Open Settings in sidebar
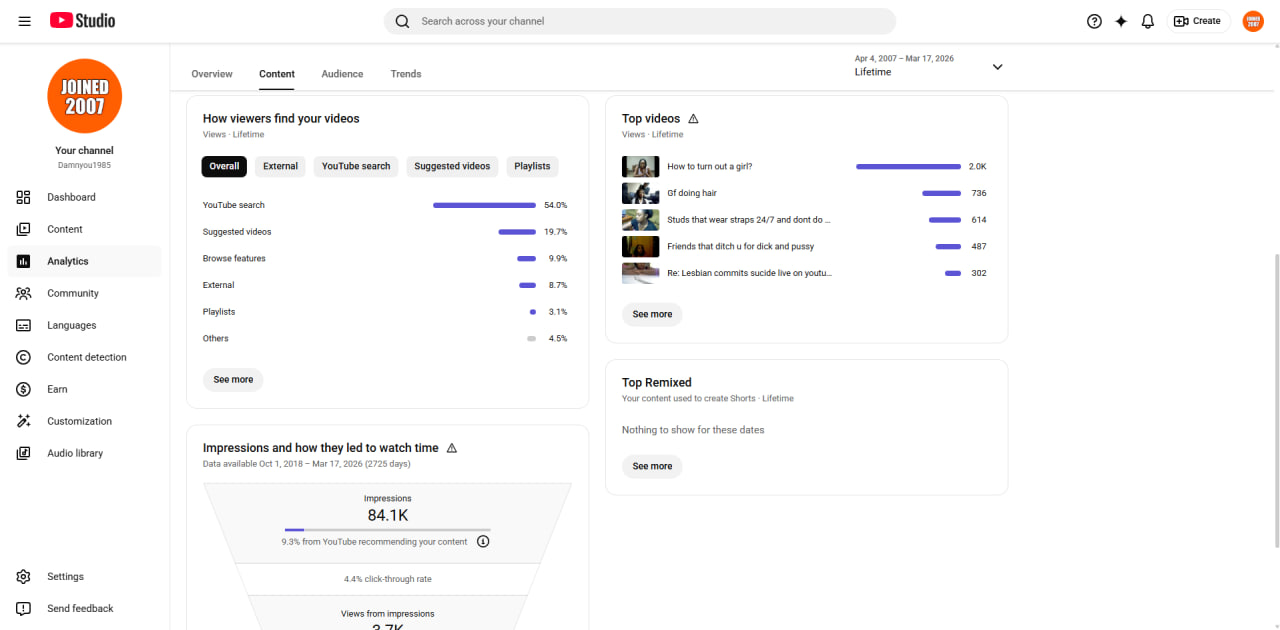The image size is (1280, 630). tap(84, 576)
